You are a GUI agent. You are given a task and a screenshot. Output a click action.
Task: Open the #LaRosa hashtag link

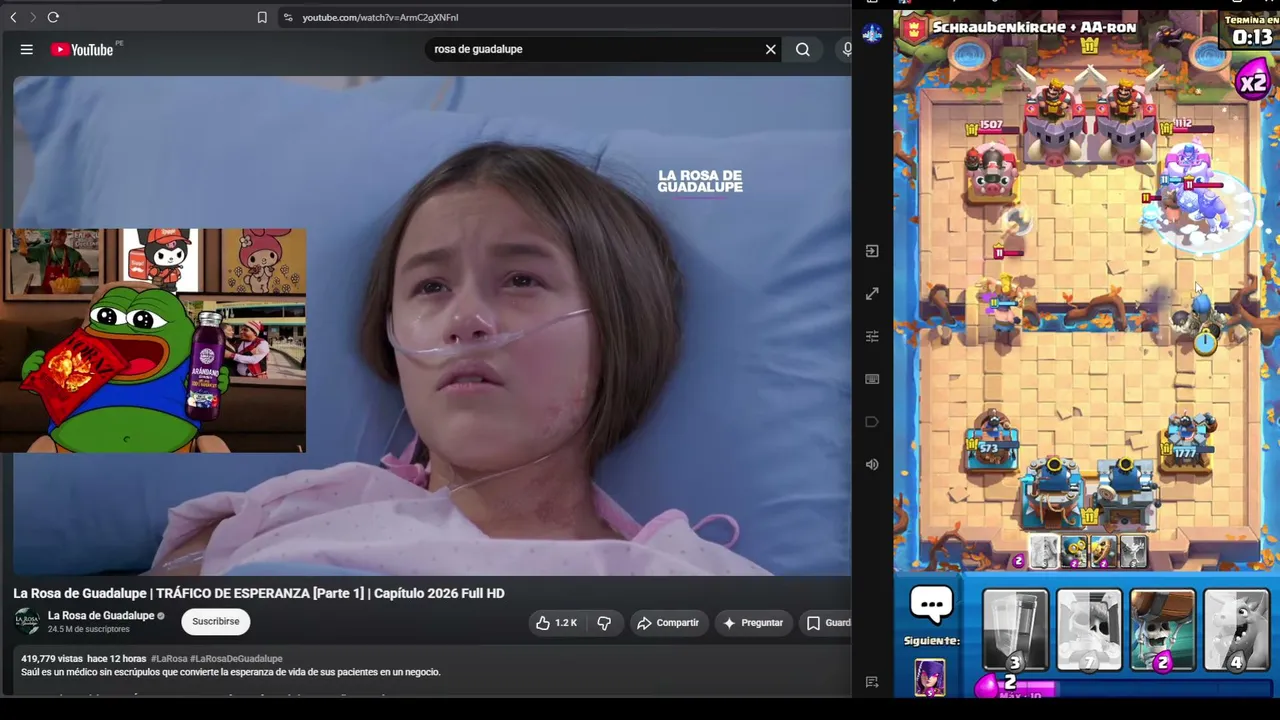pos(169,659)
